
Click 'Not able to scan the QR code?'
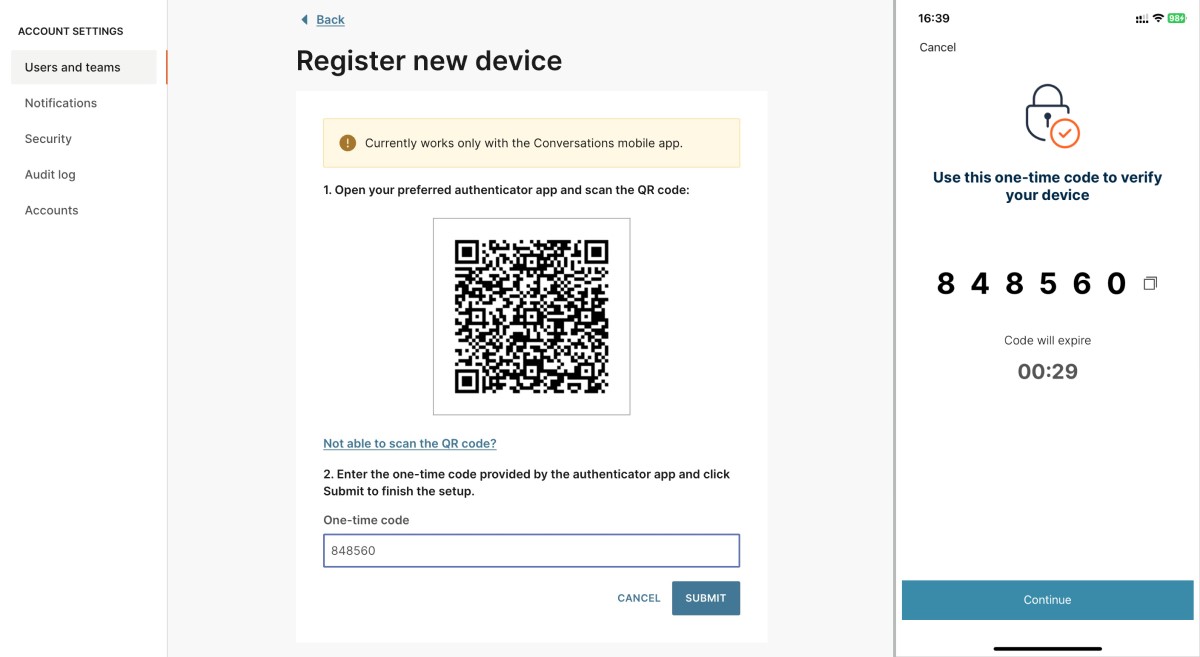410,443
